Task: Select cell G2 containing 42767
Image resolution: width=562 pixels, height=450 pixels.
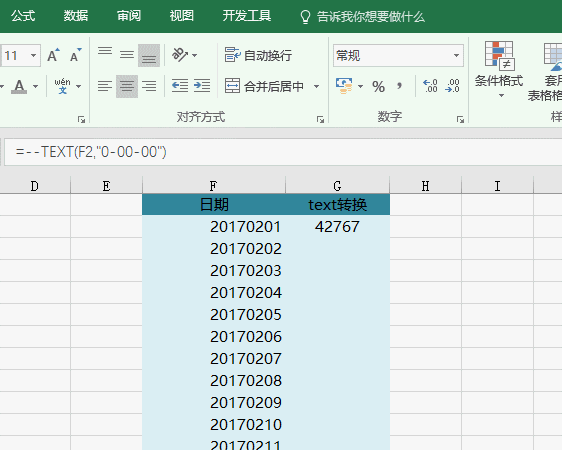Action: tap(337, 227)
